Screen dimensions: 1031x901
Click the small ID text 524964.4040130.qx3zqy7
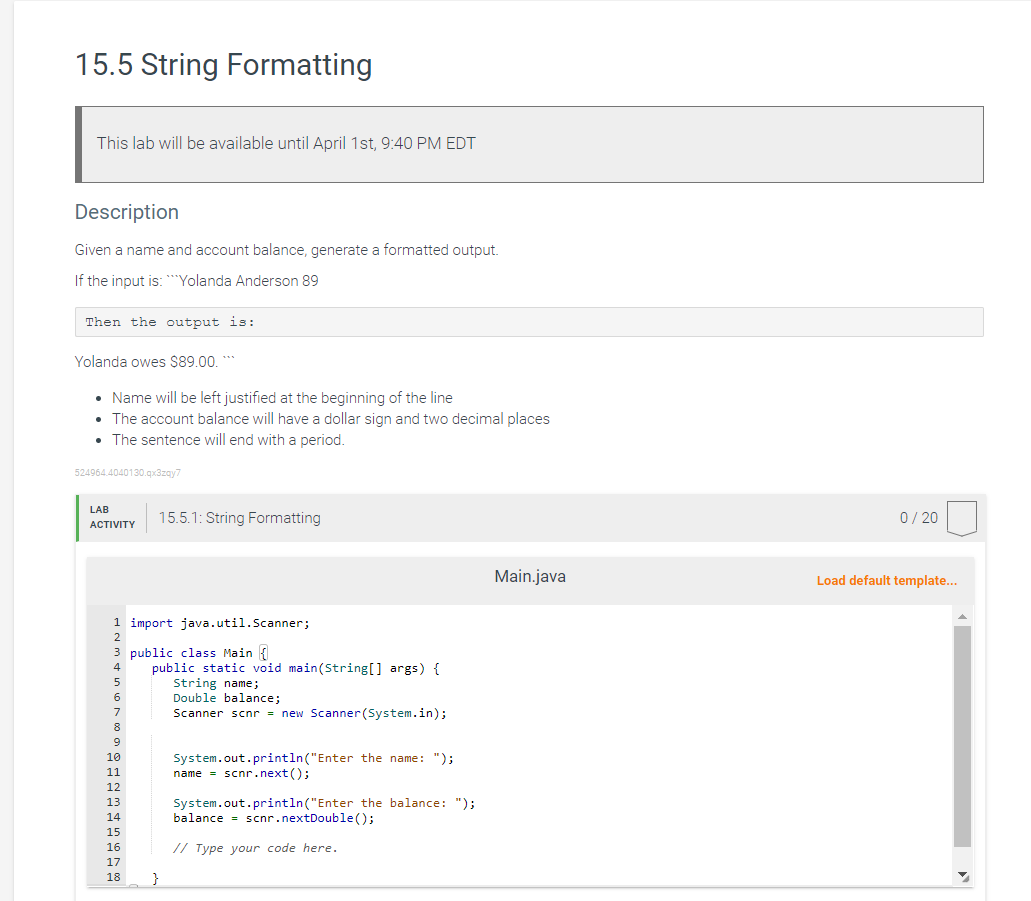(128, 473)
